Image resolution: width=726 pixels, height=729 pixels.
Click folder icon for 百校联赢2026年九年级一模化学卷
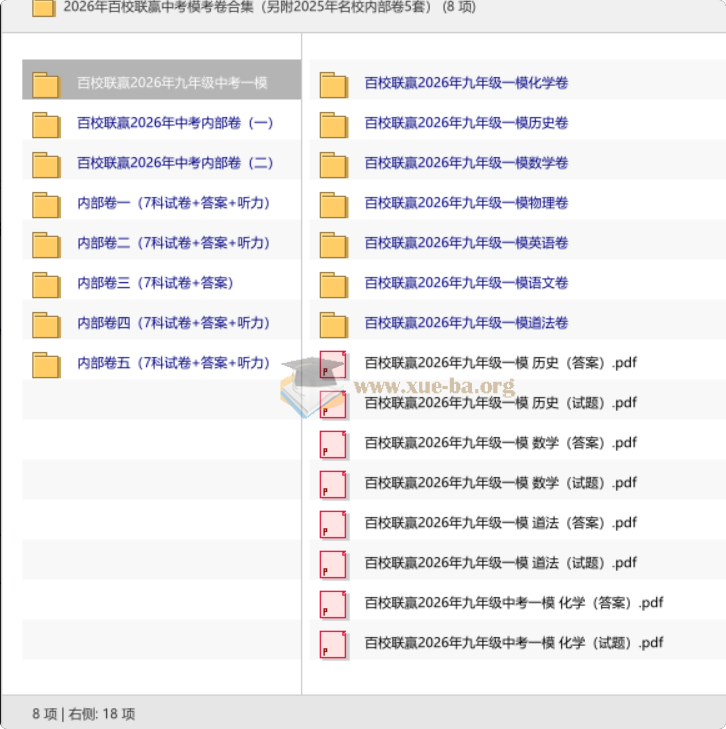[x=333, y=84]
